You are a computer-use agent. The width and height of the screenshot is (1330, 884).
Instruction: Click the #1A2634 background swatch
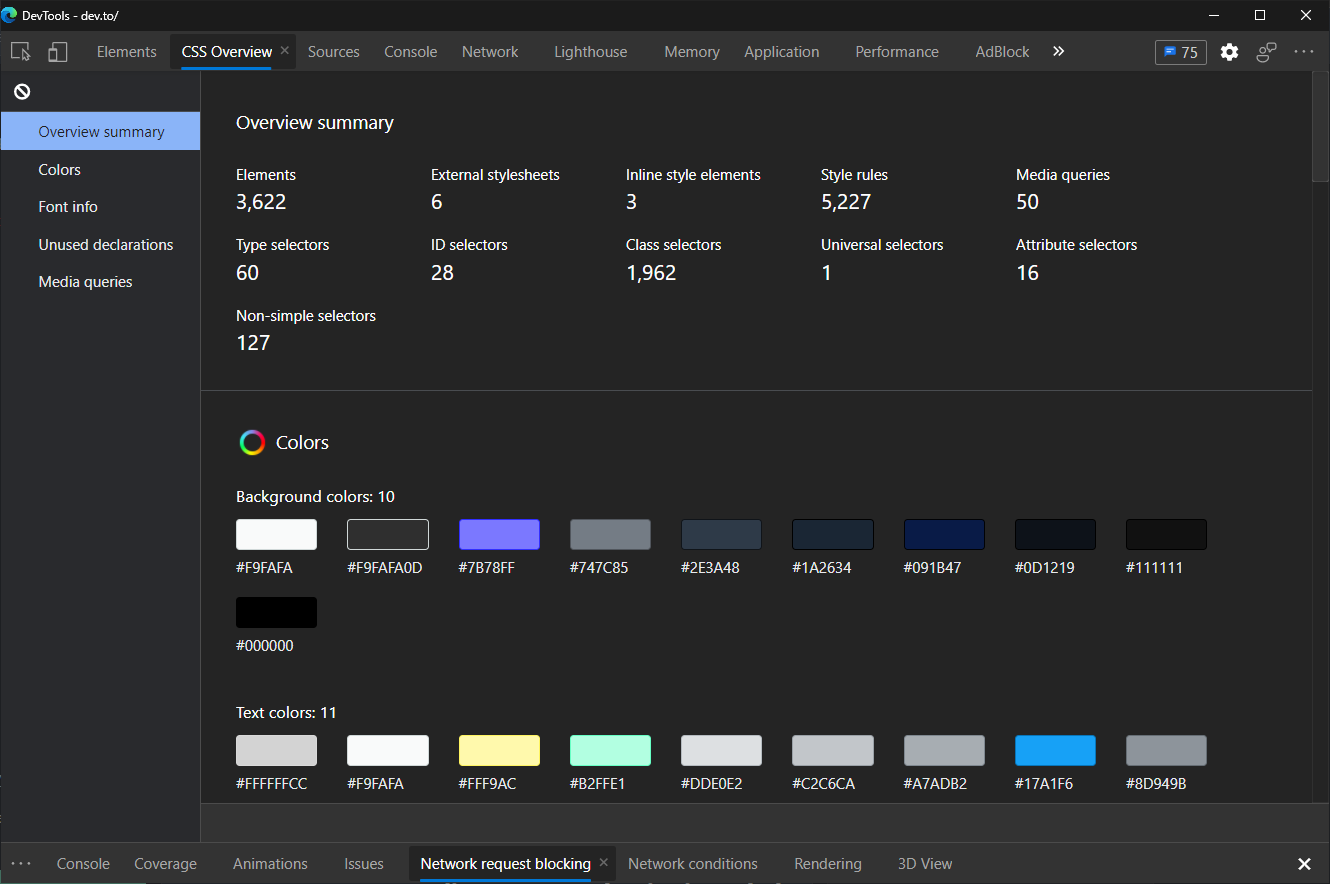833,534
